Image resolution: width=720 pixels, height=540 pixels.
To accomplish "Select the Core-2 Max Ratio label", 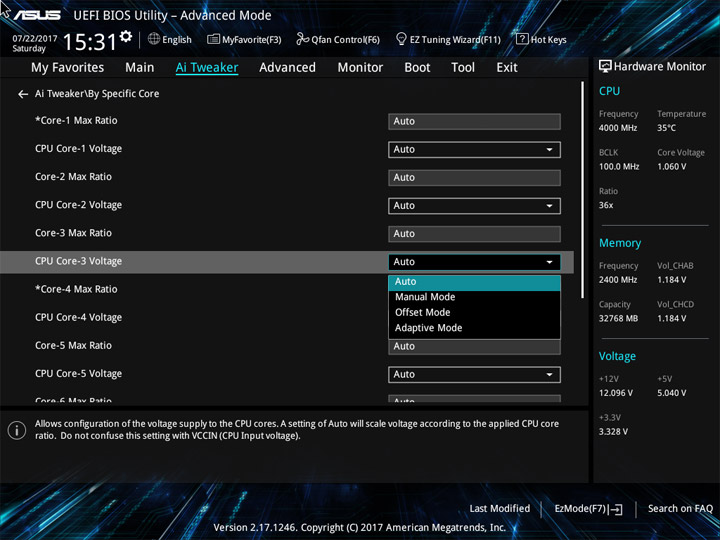I will (x=73, y=177).
